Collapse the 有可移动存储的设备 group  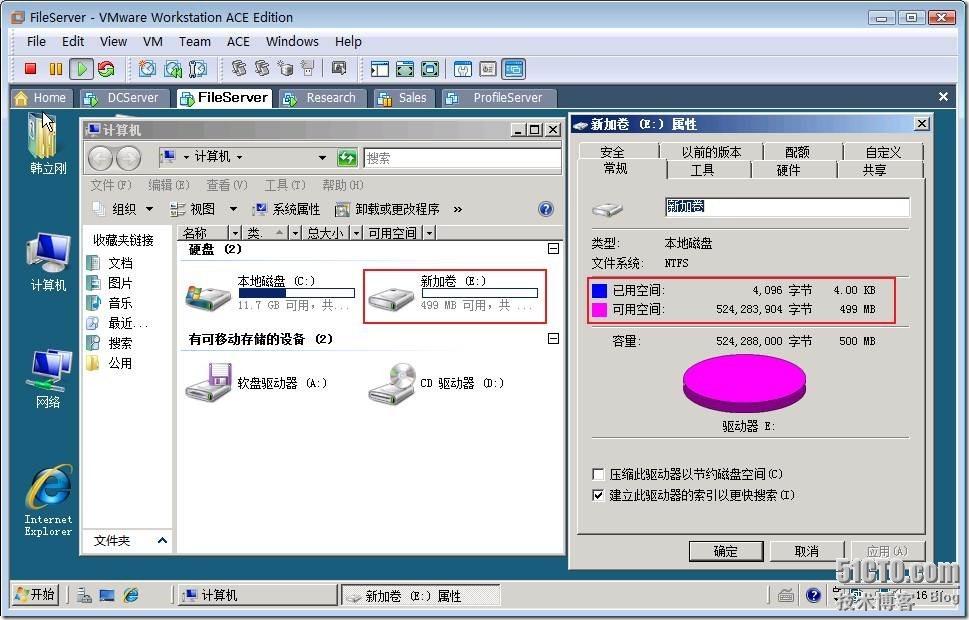tap(554, 339)
